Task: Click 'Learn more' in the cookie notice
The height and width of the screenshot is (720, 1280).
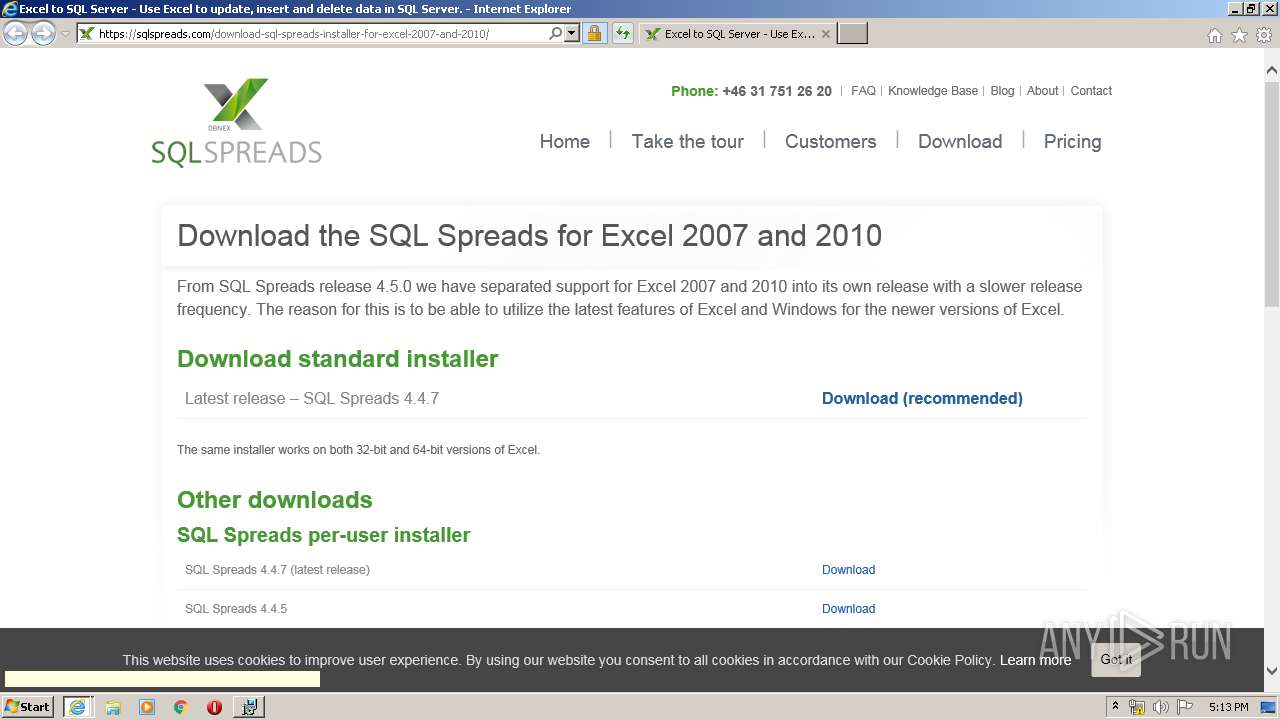Action: (1035, 660)
